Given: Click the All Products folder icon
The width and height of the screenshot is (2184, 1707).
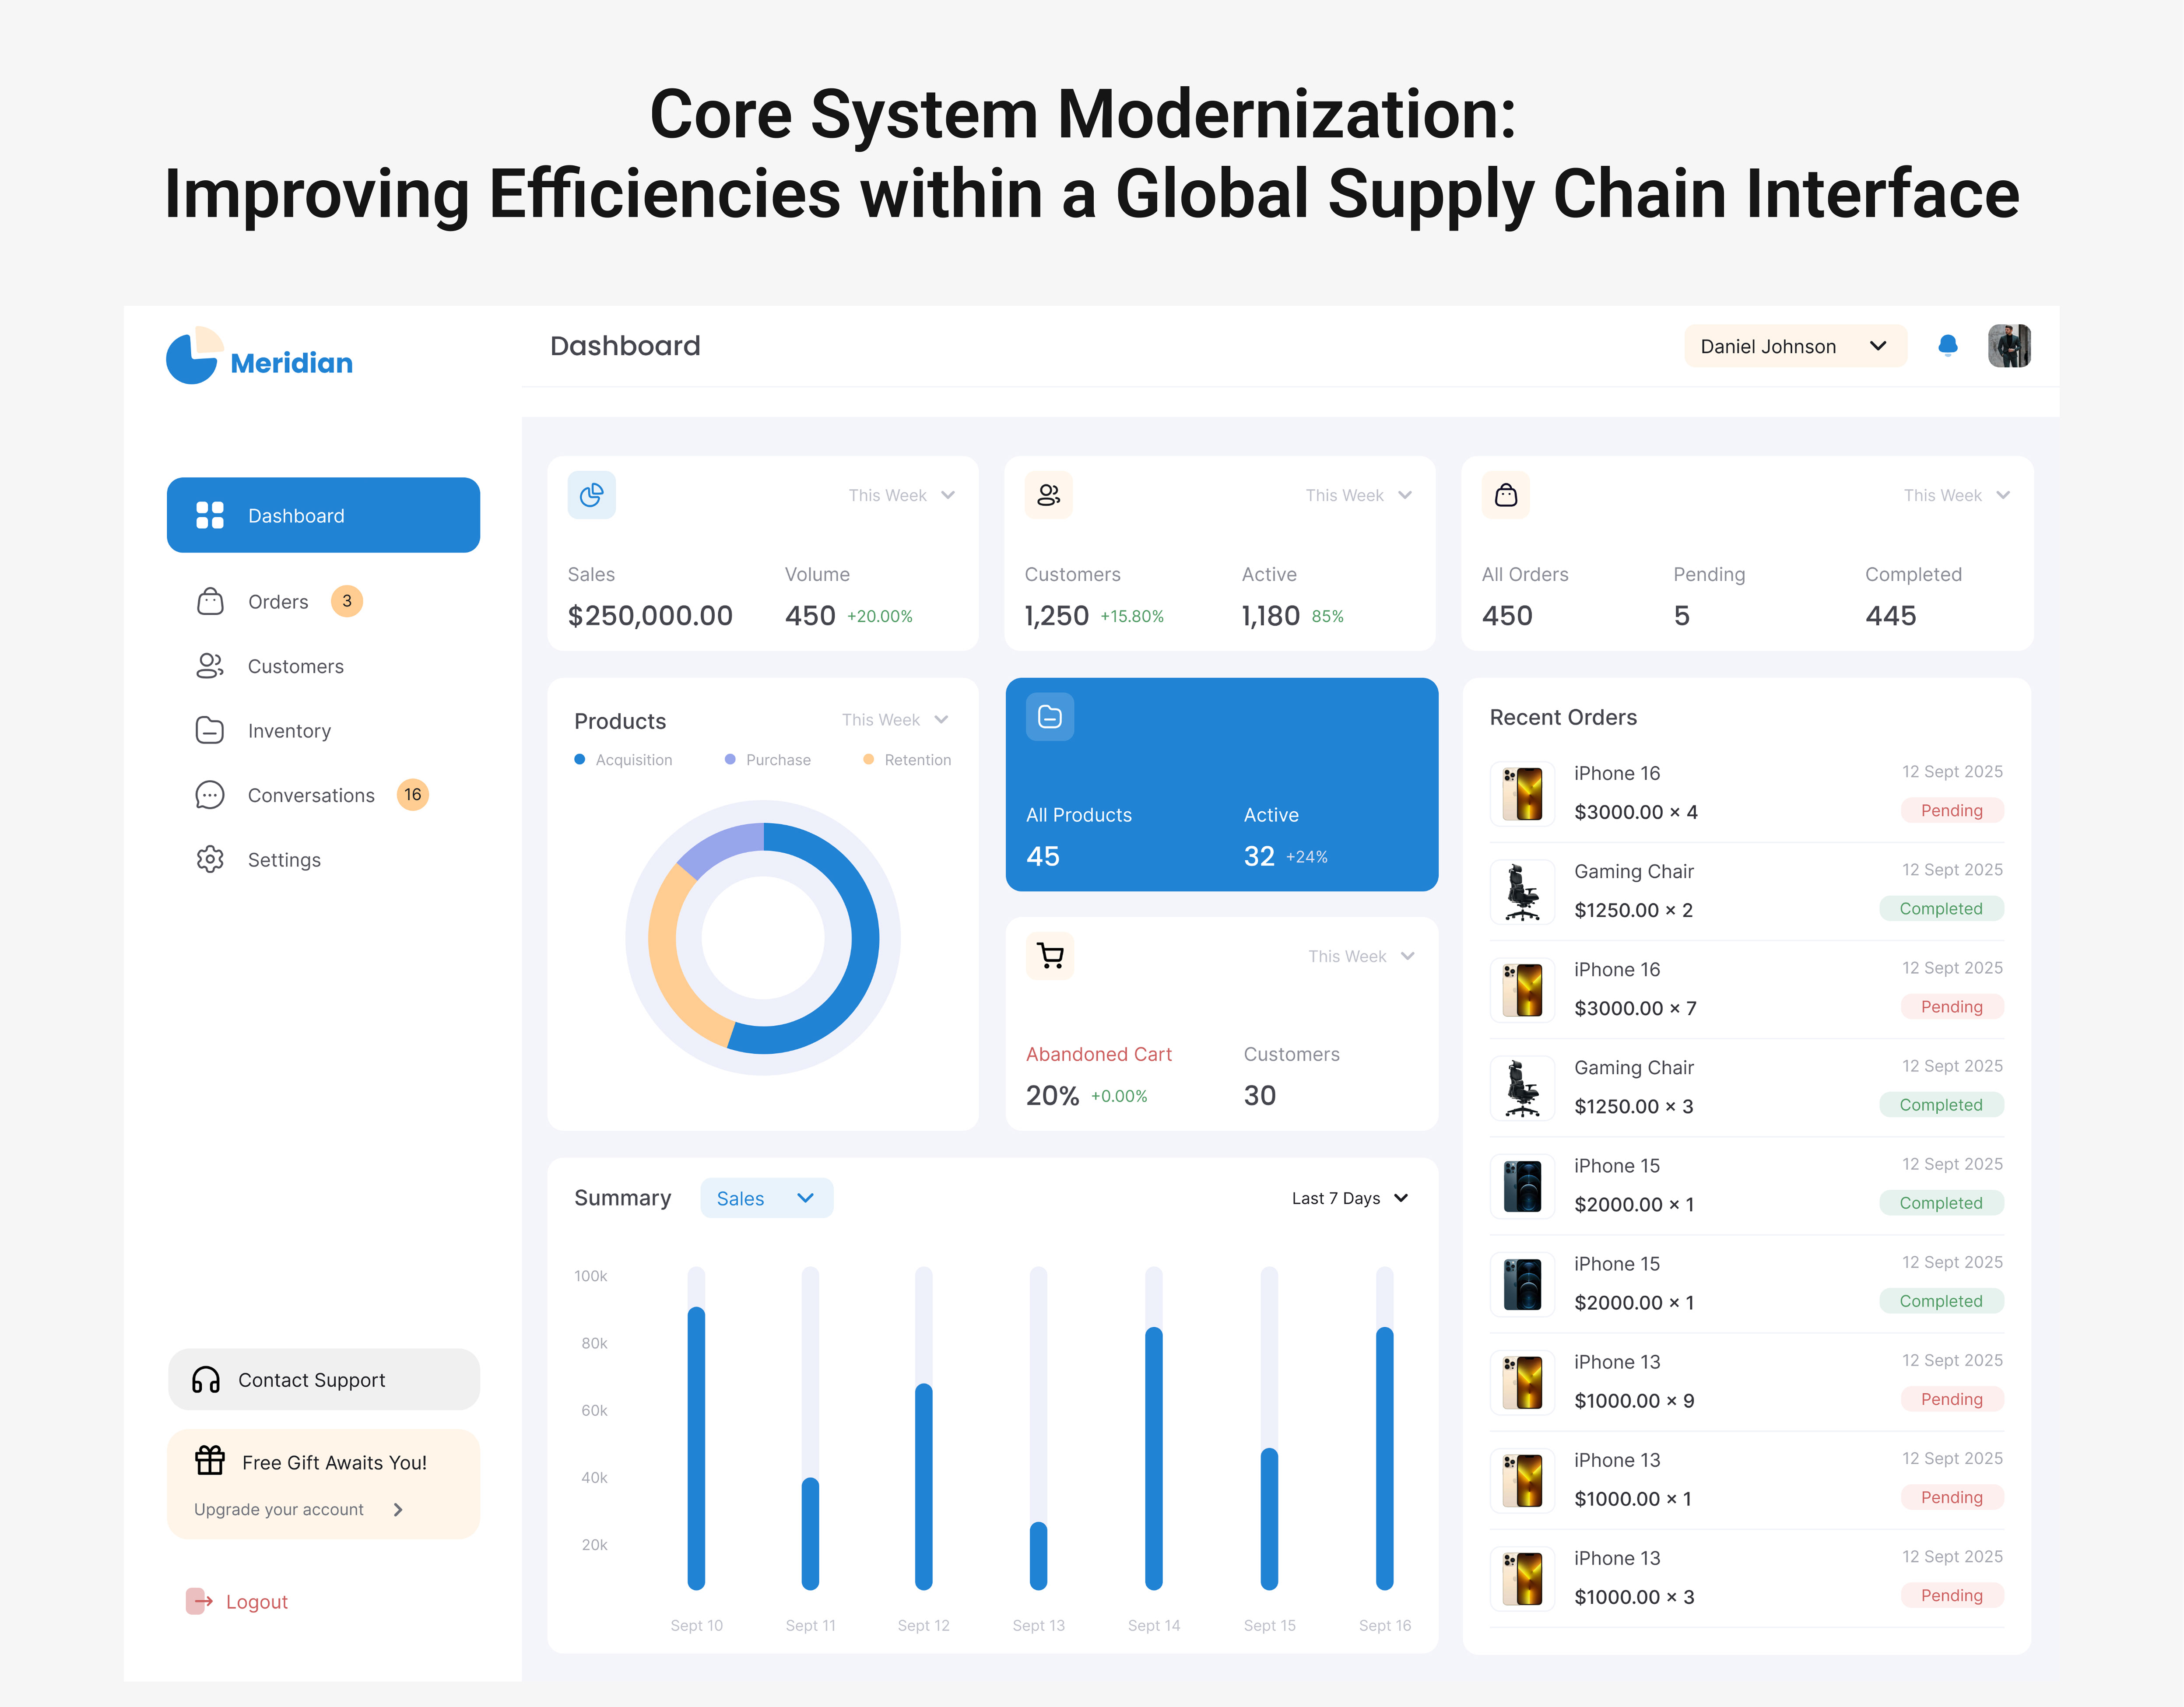Looking at the screenshot, I should pos(1049,717).
